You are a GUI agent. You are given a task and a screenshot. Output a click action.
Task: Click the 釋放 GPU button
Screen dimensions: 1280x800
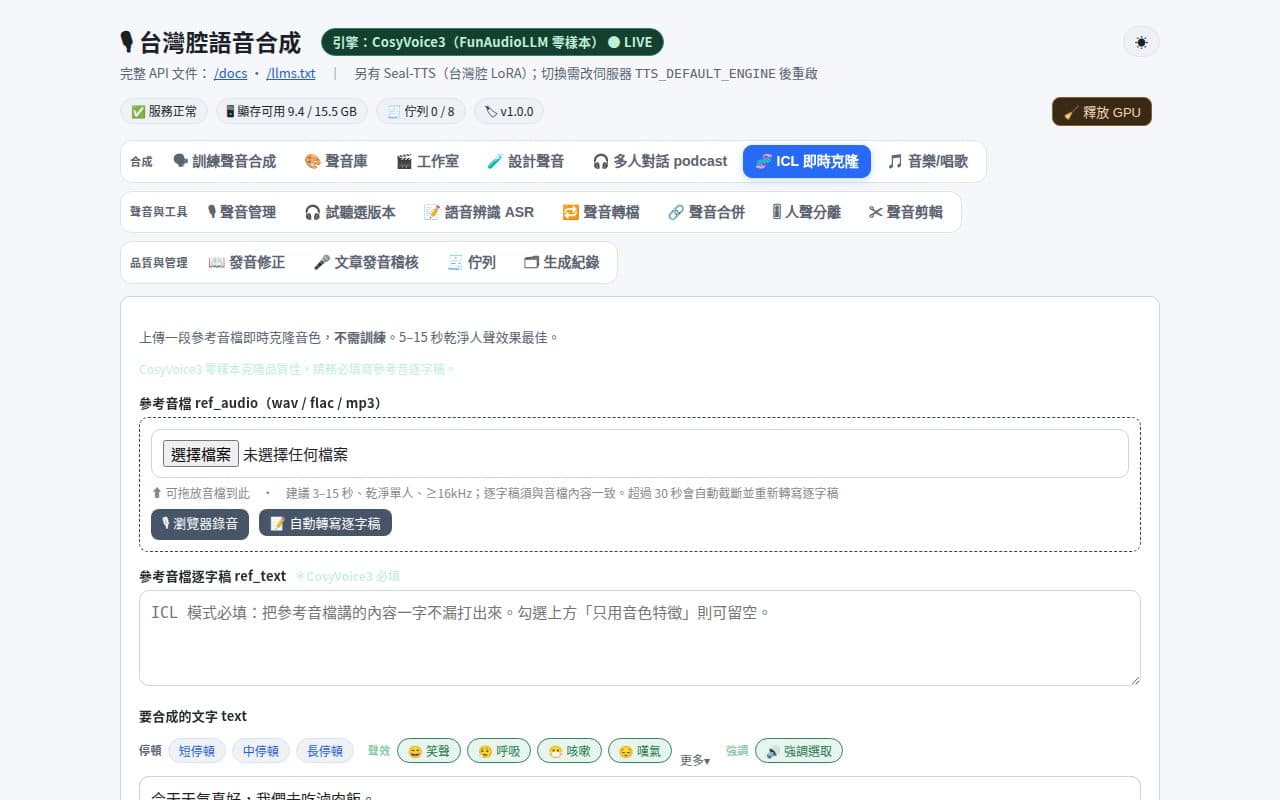(1102, 112)
